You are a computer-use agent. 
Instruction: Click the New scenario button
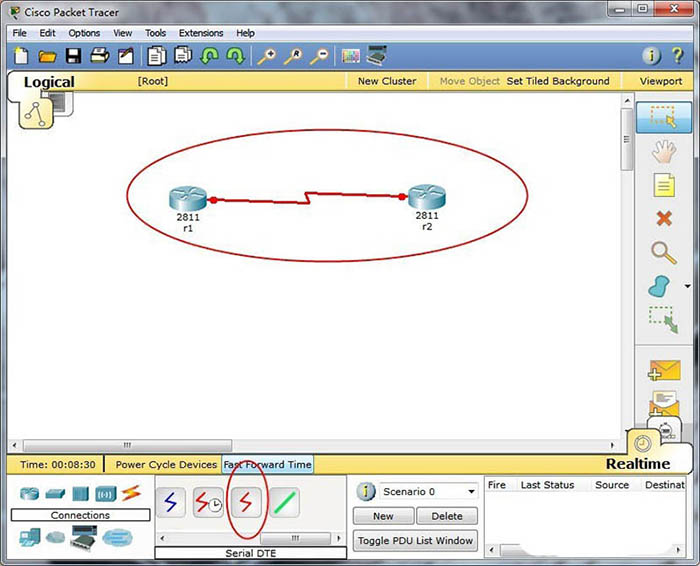point(383,516)
